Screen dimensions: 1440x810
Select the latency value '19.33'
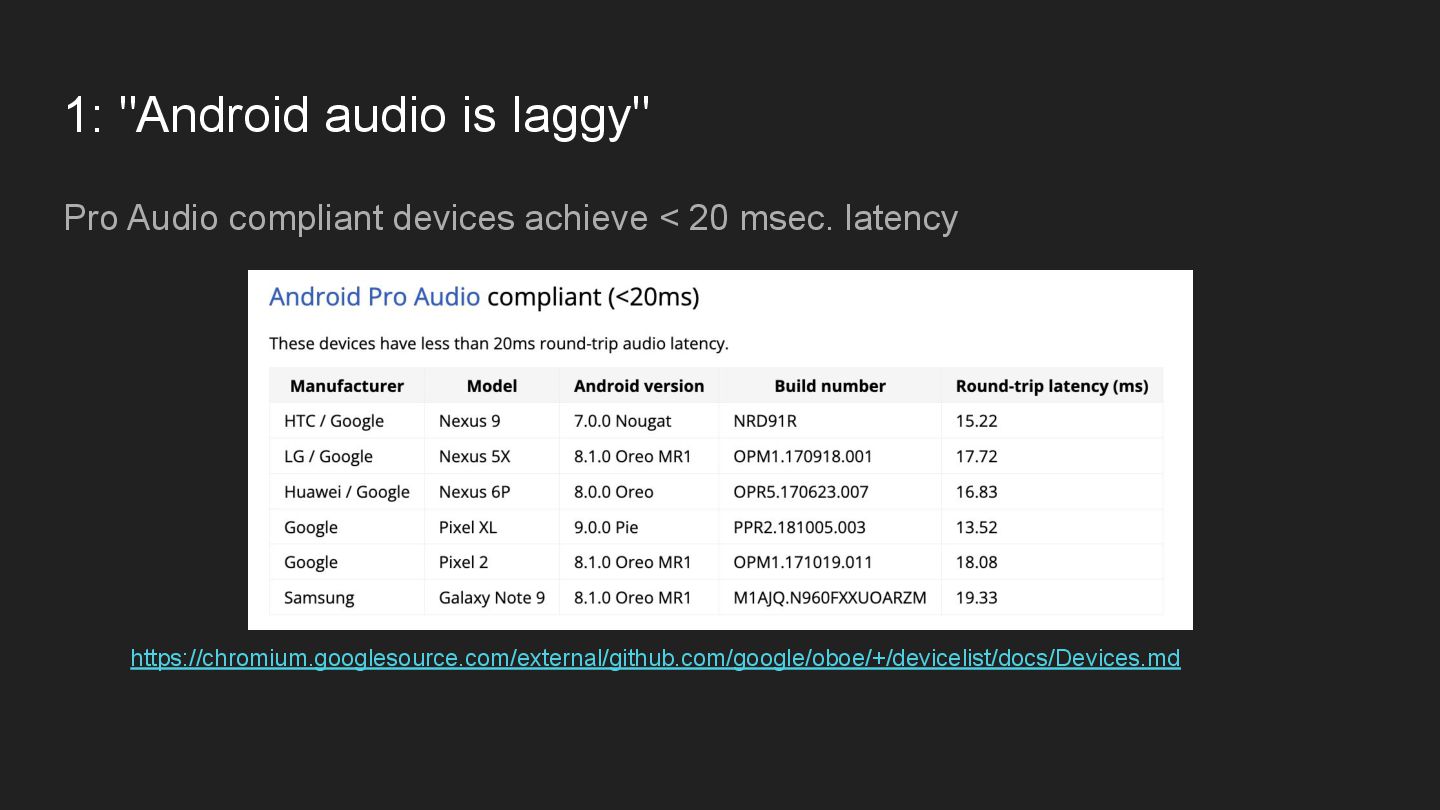977,598
